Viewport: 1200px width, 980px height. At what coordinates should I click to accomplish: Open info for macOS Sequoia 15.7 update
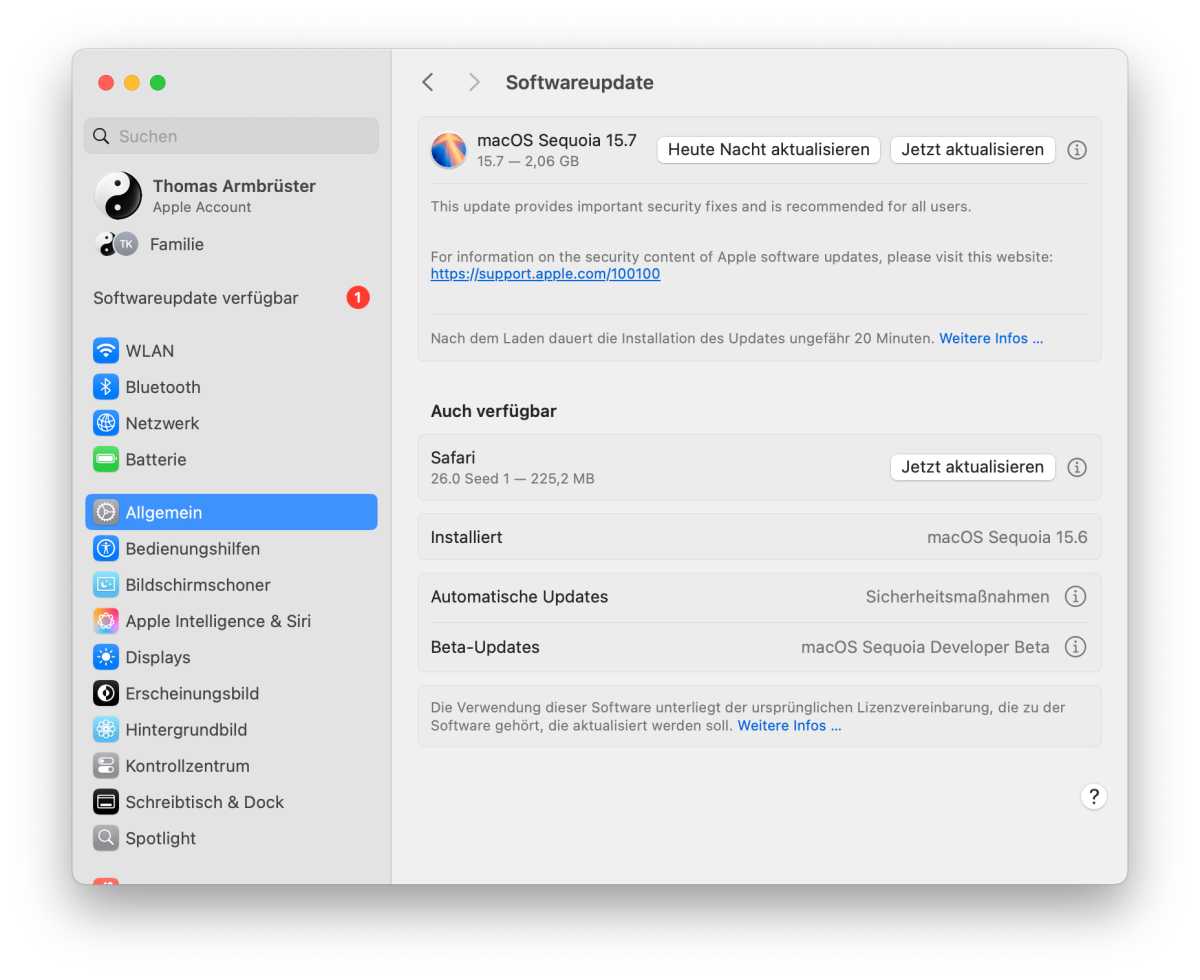tap(1076, 150)
